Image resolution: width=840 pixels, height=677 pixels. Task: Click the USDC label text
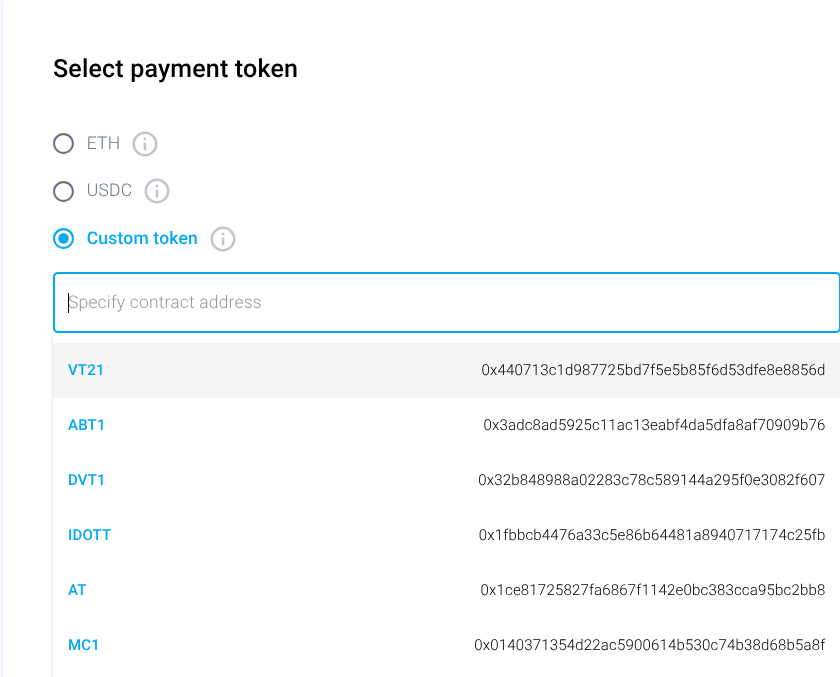point(109,191)
